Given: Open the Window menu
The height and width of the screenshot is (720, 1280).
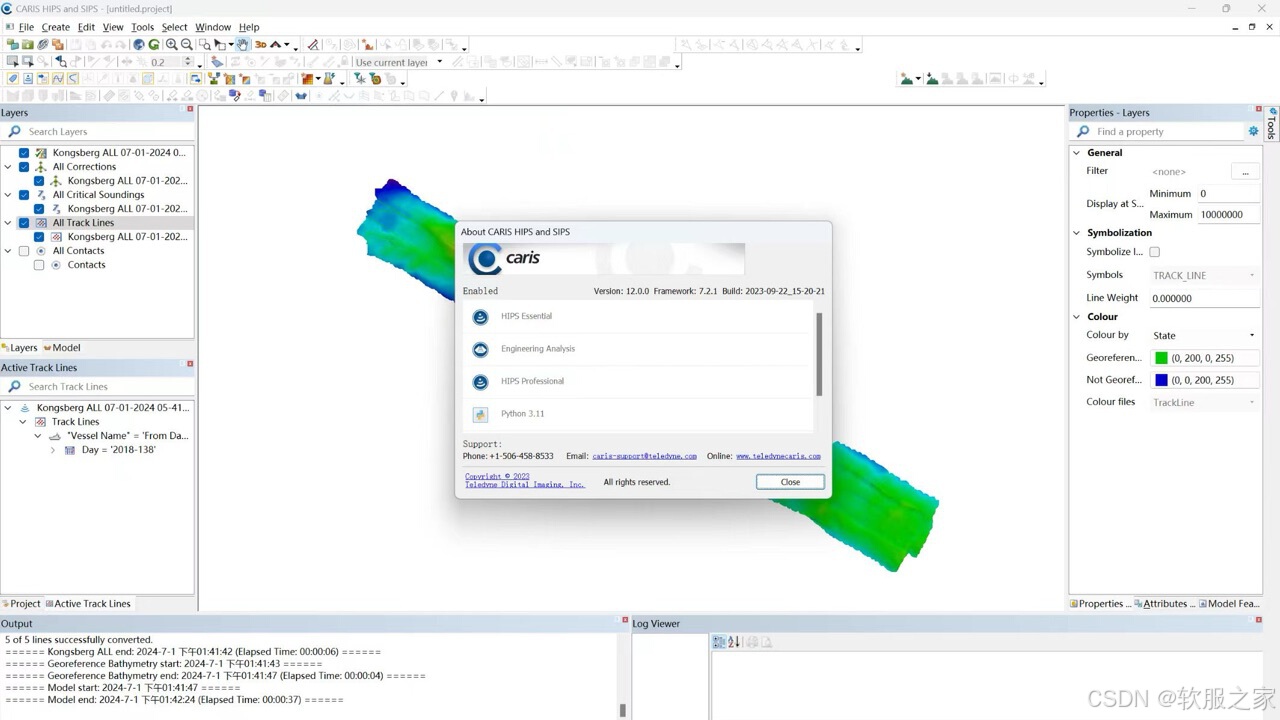Looking at the screenshot, I should pyautogui.click(x=213, y=27).
